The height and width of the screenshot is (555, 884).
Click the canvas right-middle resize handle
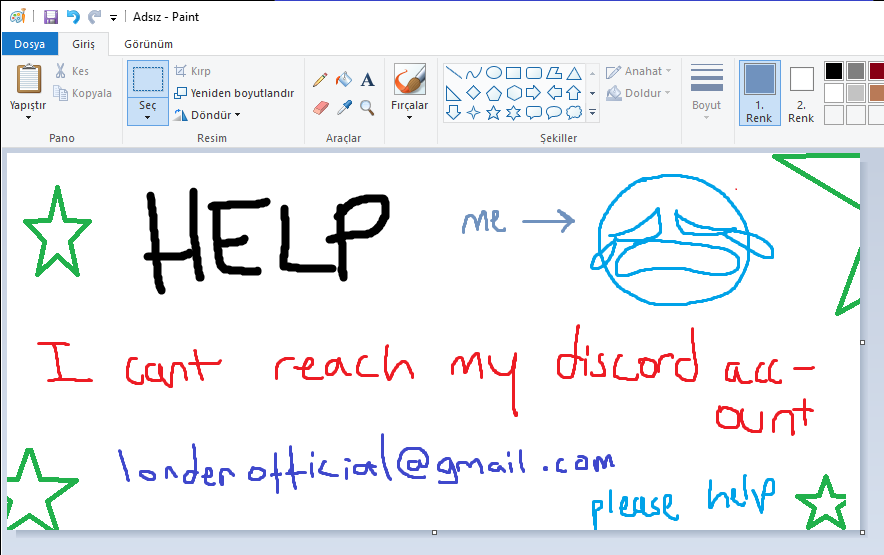point(863,342)
